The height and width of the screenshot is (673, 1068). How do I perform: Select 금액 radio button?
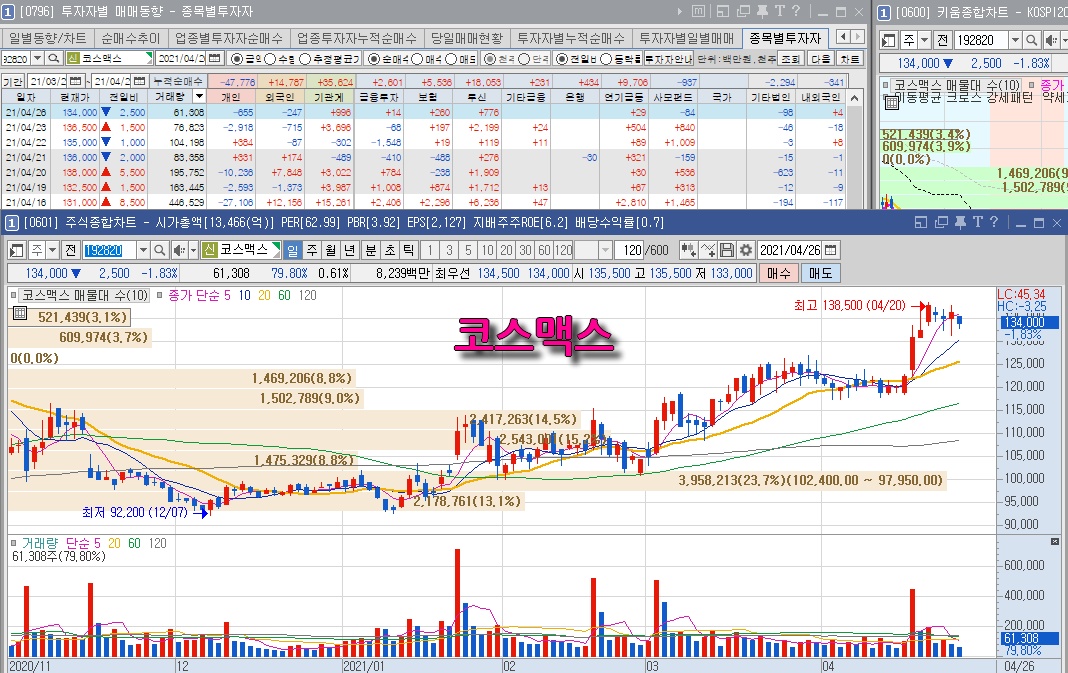pyautogui.click(x=236, y=59)
